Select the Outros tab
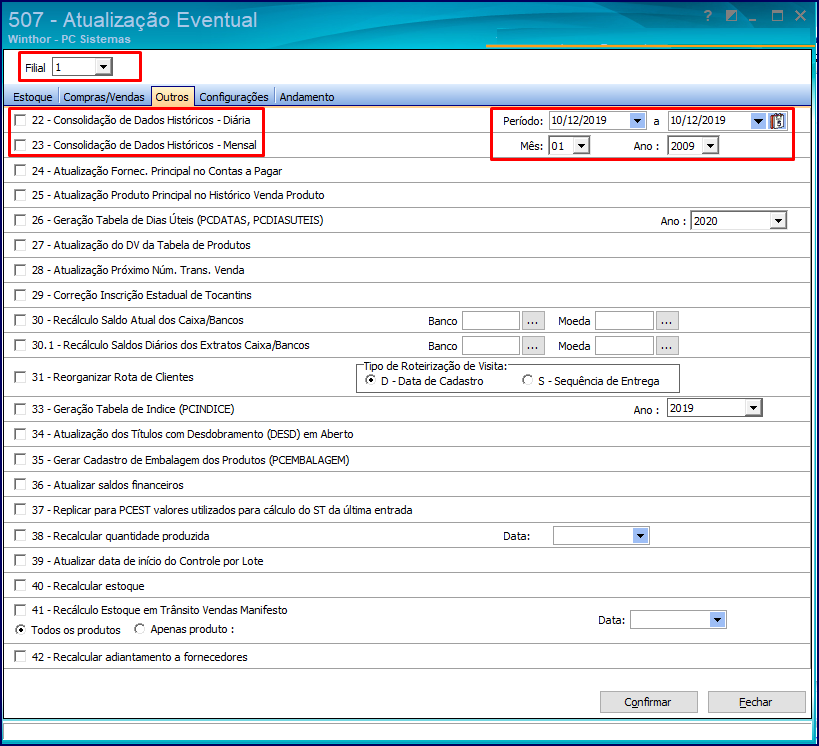Viewport: 819px width, 746px height. 172,97
